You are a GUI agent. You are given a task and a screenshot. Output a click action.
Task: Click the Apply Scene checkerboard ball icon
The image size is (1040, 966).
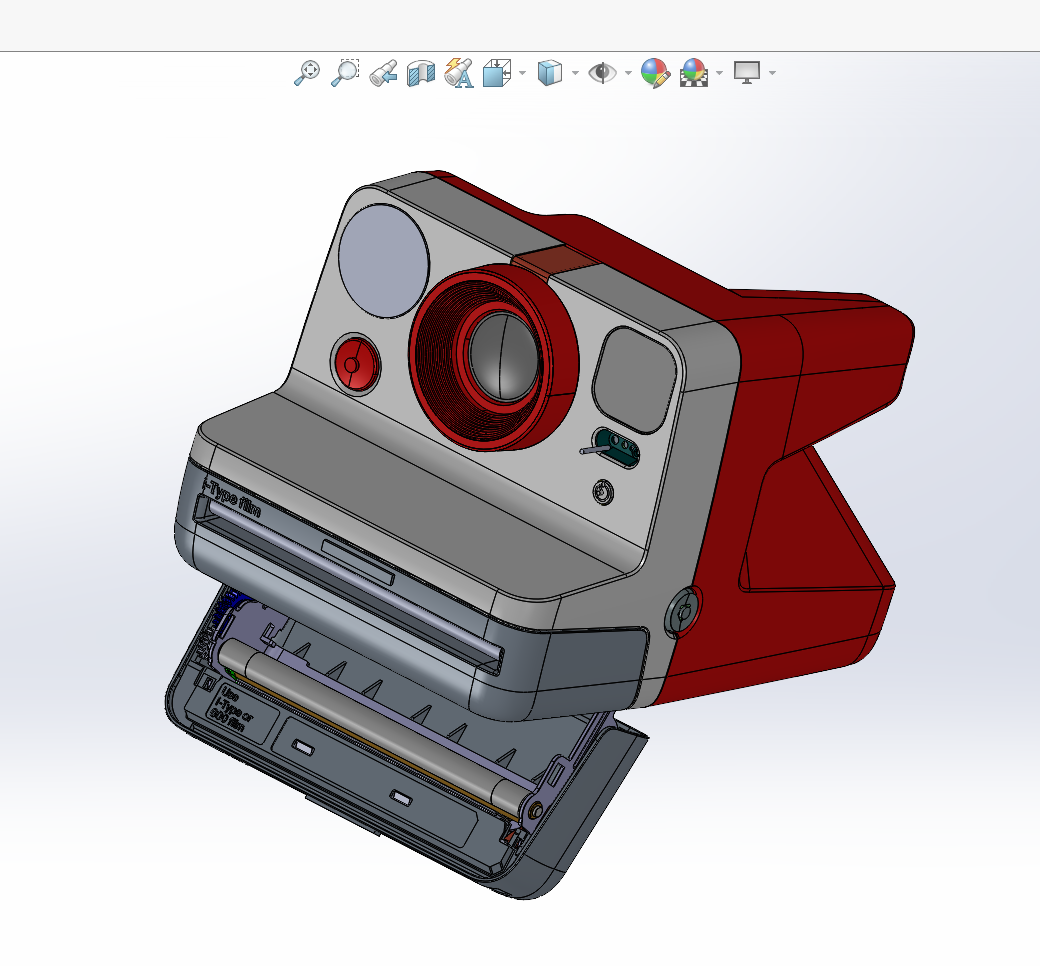click(694, 72)
